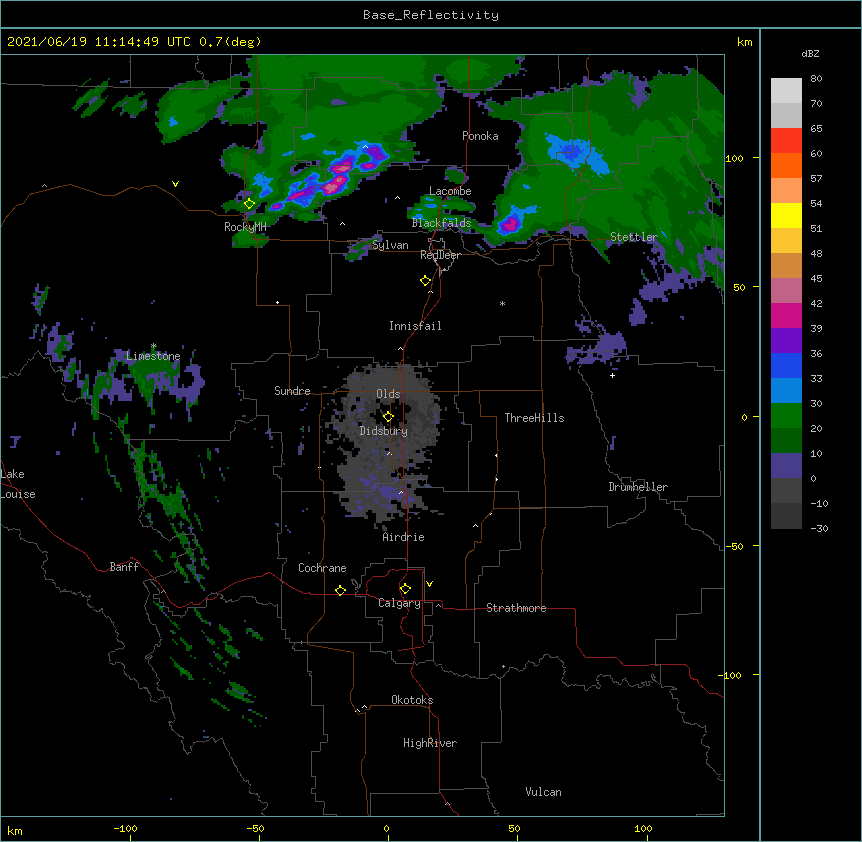This screenshot has height=842, width=862.
Task: Click the magenta 42 dBZ legend swatch
Action: 786,315
